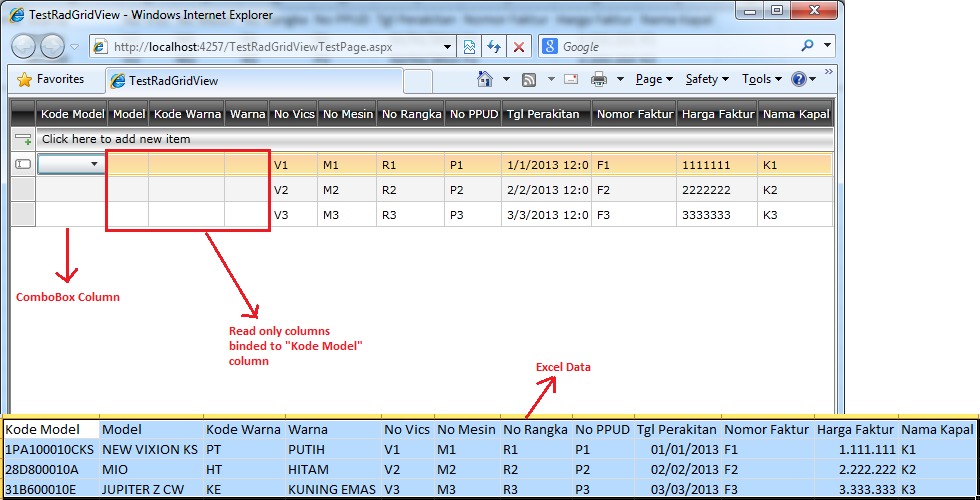This screenshot has width=980, height=500.
Task: Open a new blank tab
Action: pos(418,81)
